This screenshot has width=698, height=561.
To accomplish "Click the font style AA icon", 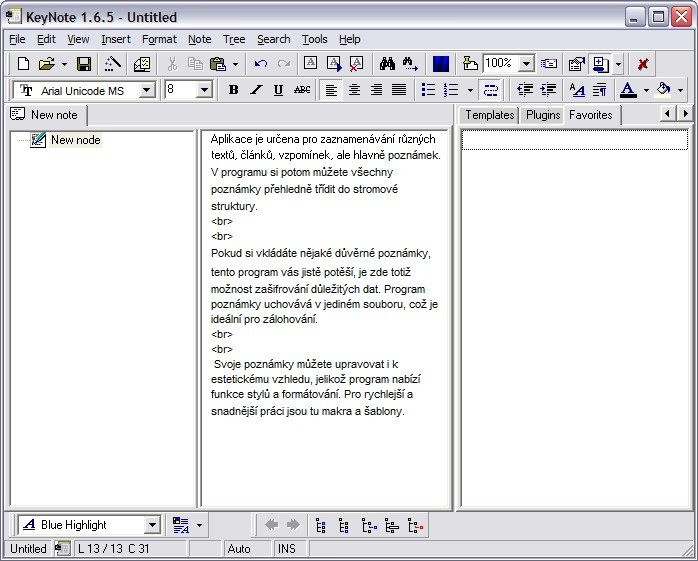I will click(x=577, y=90).
